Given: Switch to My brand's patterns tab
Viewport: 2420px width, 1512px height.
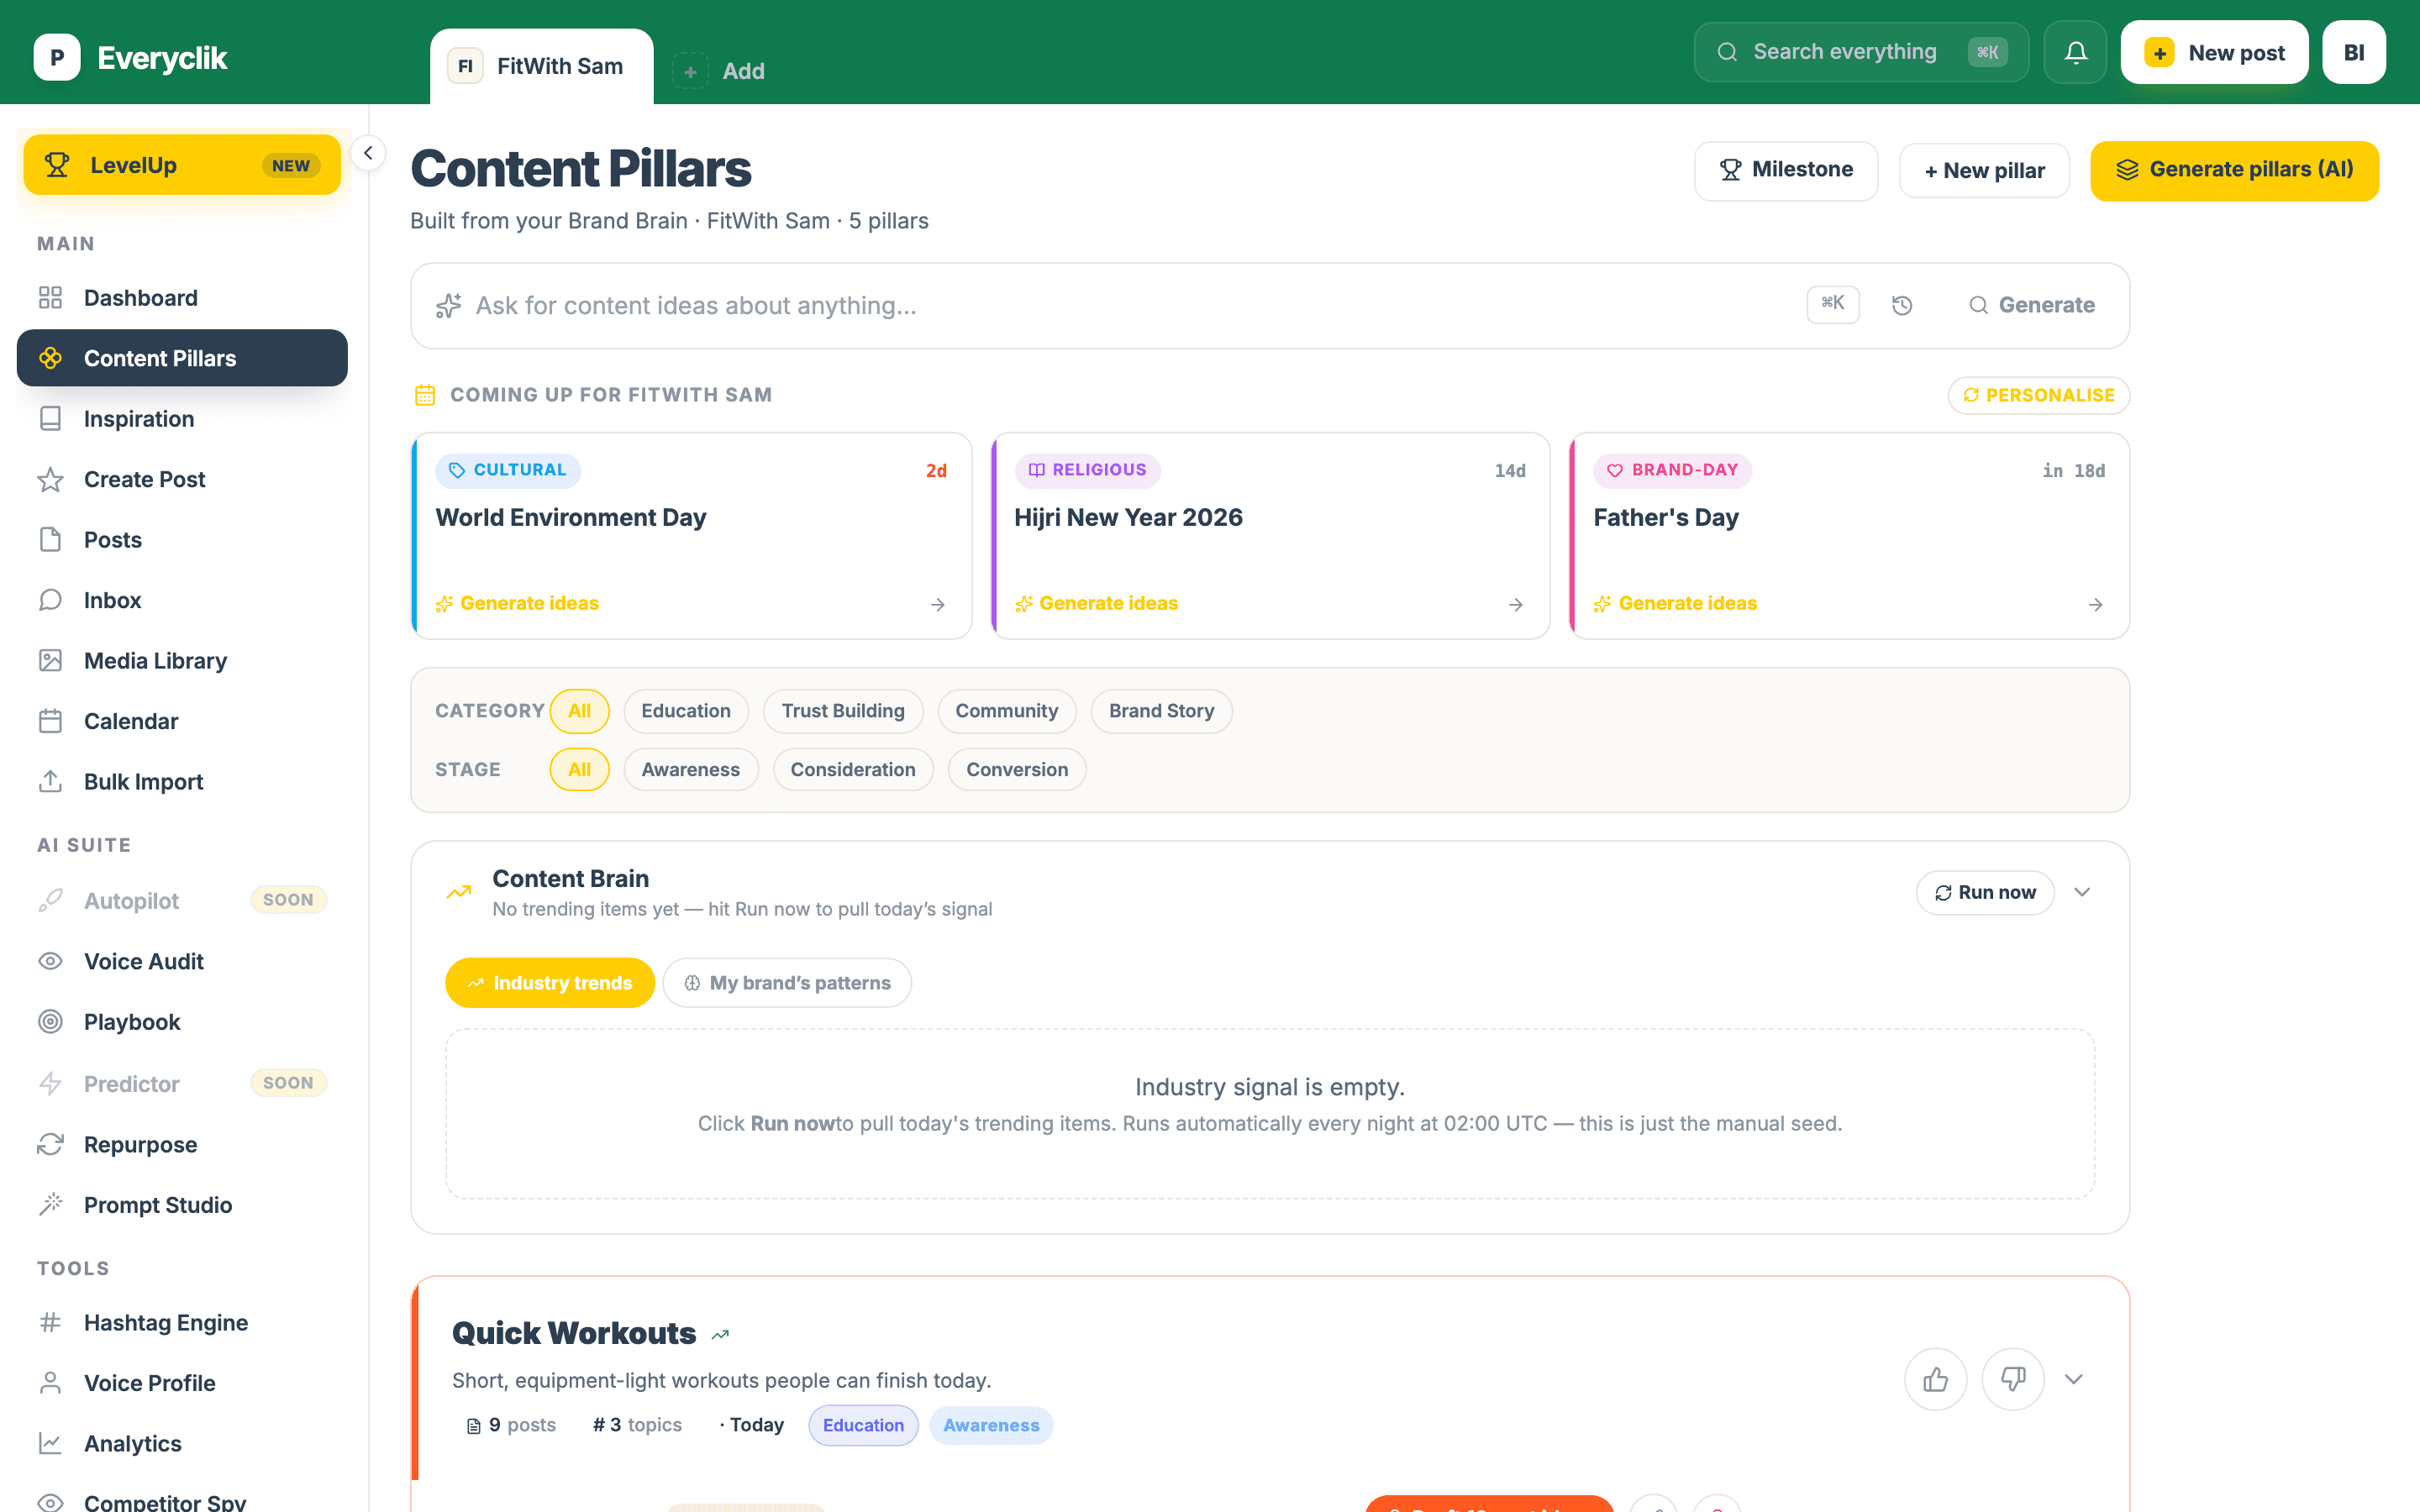Looking at the screenshot, I should click(787, 983).
